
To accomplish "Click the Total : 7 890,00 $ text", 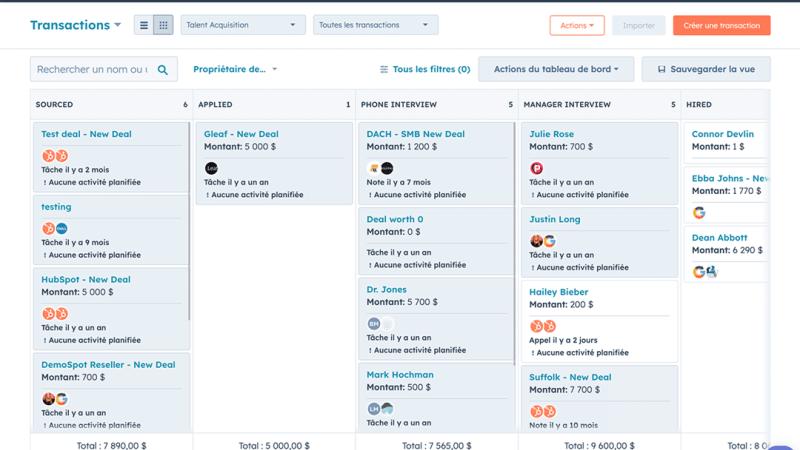I will coord(112,445).
